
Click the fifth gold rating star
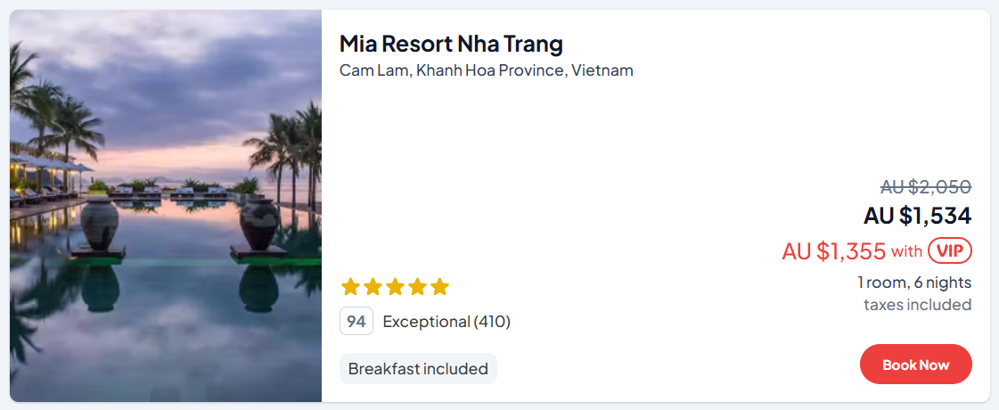439,287
